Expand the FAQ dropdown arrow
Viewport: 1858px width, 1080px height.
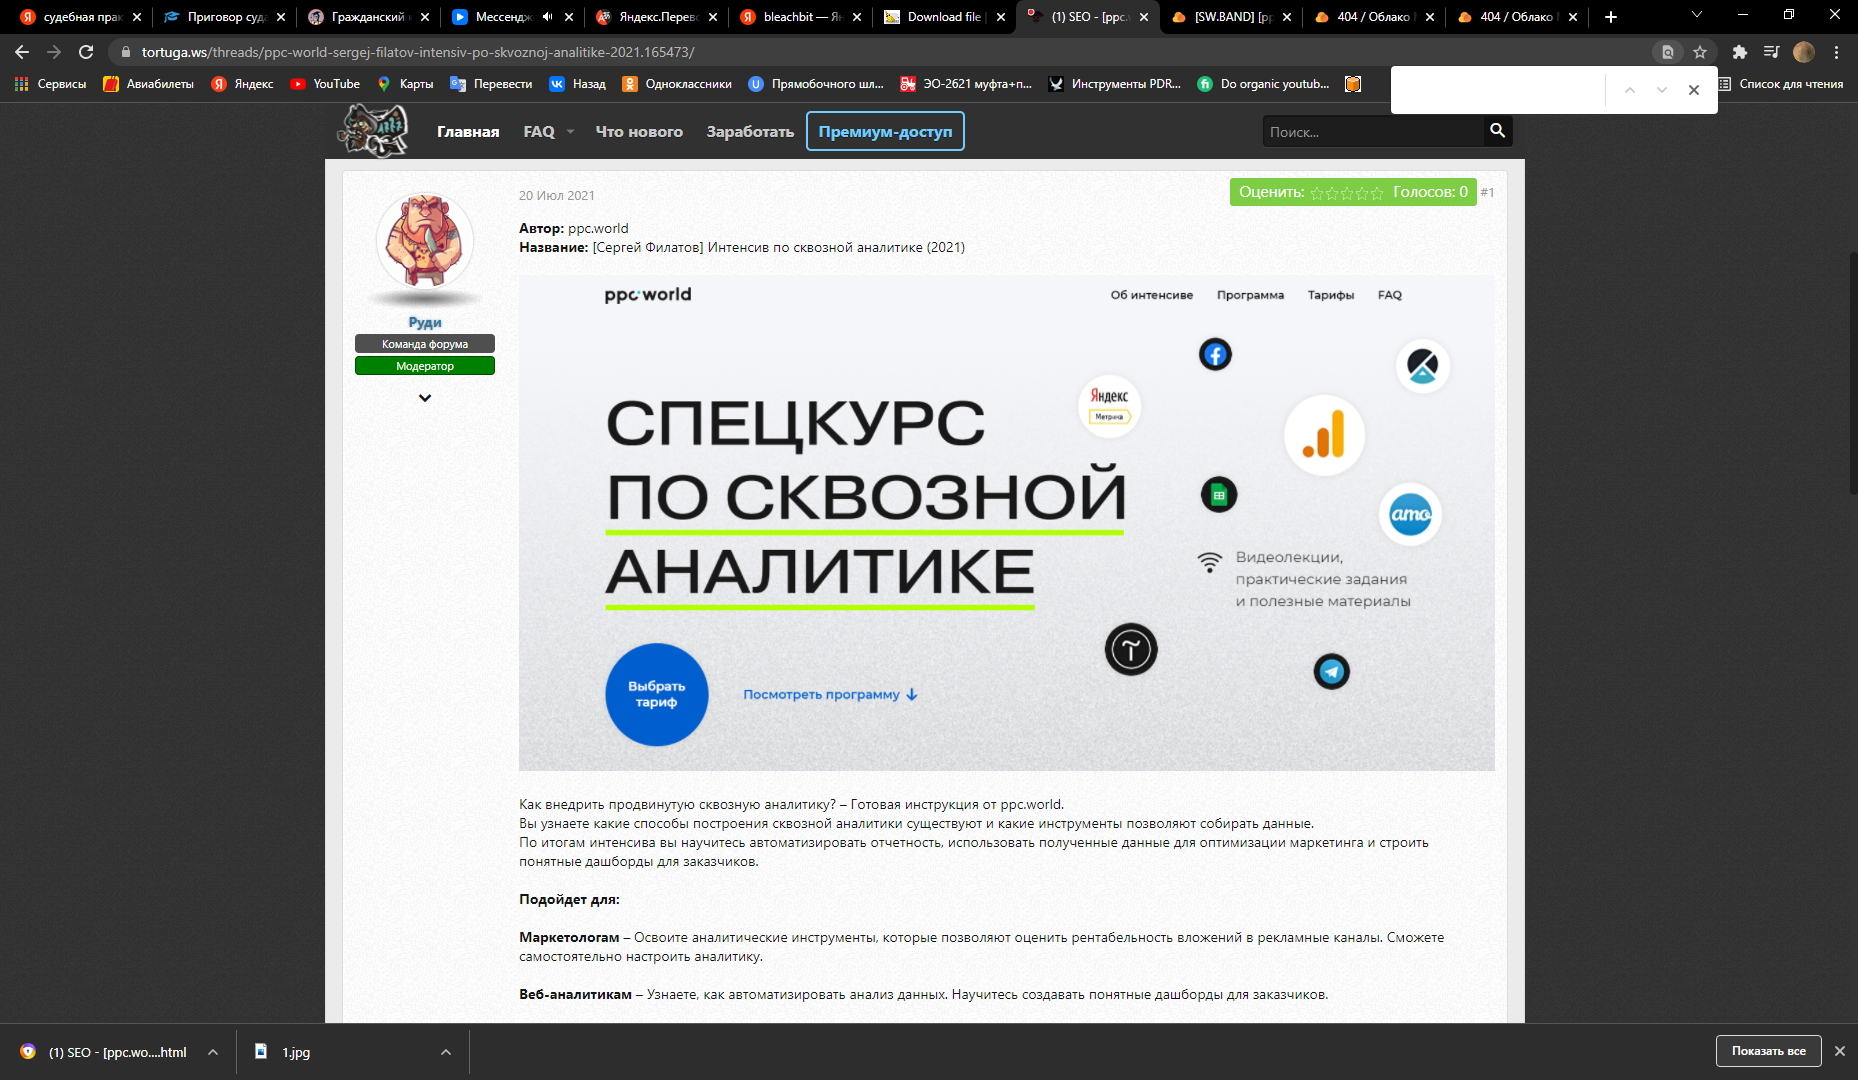click(570, 132)
